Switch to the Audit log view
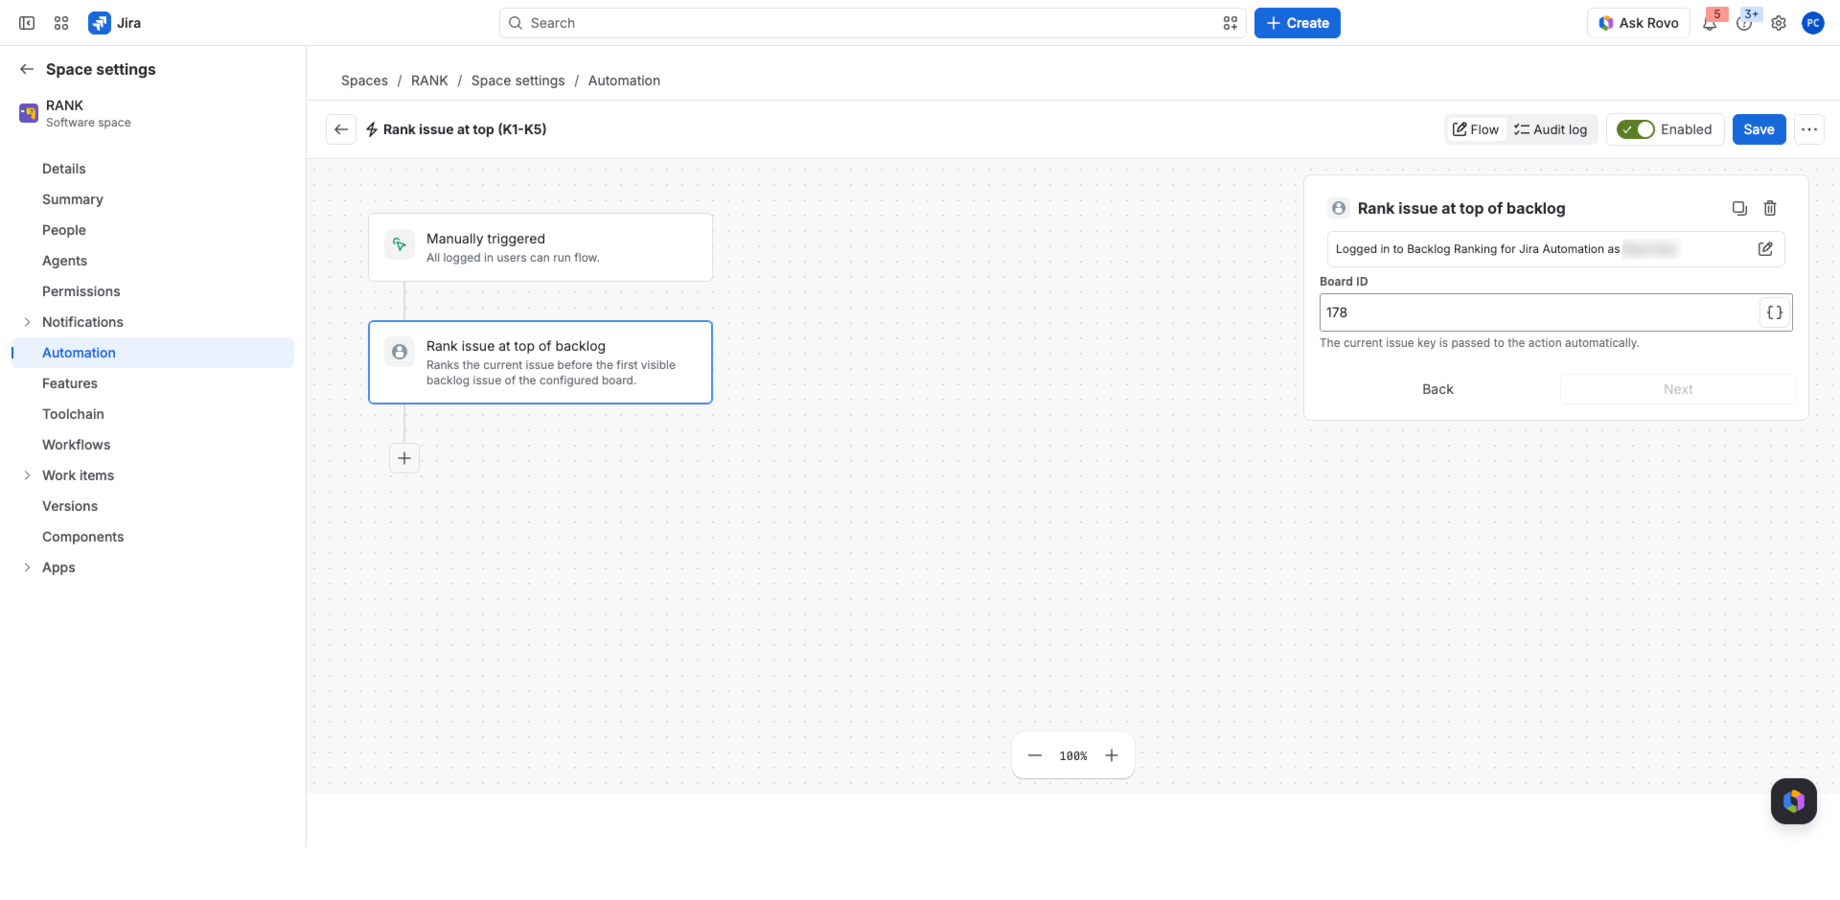Screen dimensions: 1840x900 point(1550,129)
